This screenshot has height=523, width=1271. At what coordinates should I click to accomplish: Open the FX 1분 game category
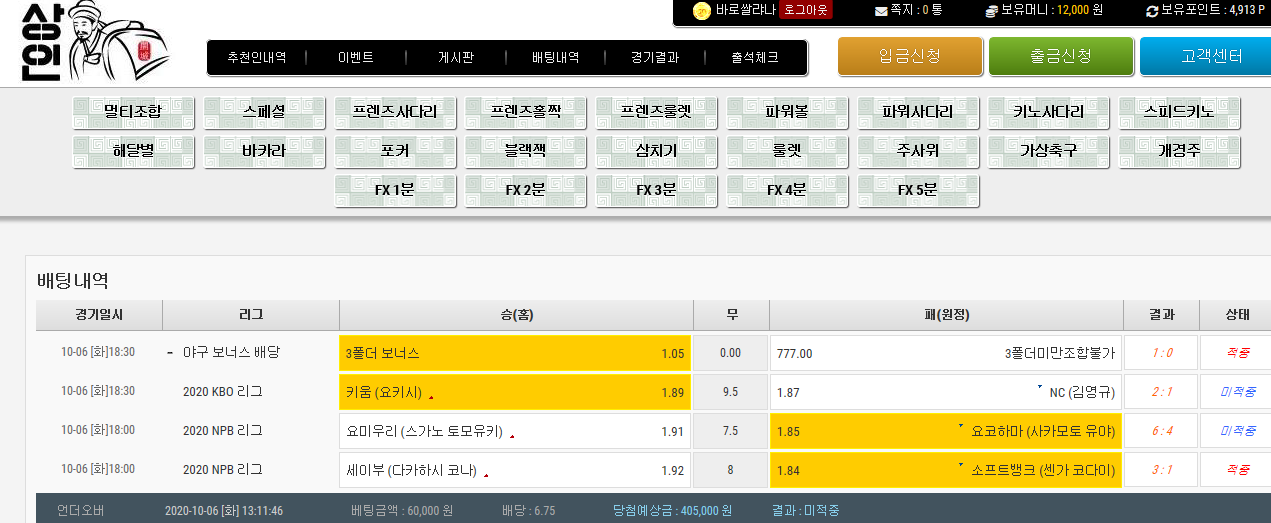(395, 190)
